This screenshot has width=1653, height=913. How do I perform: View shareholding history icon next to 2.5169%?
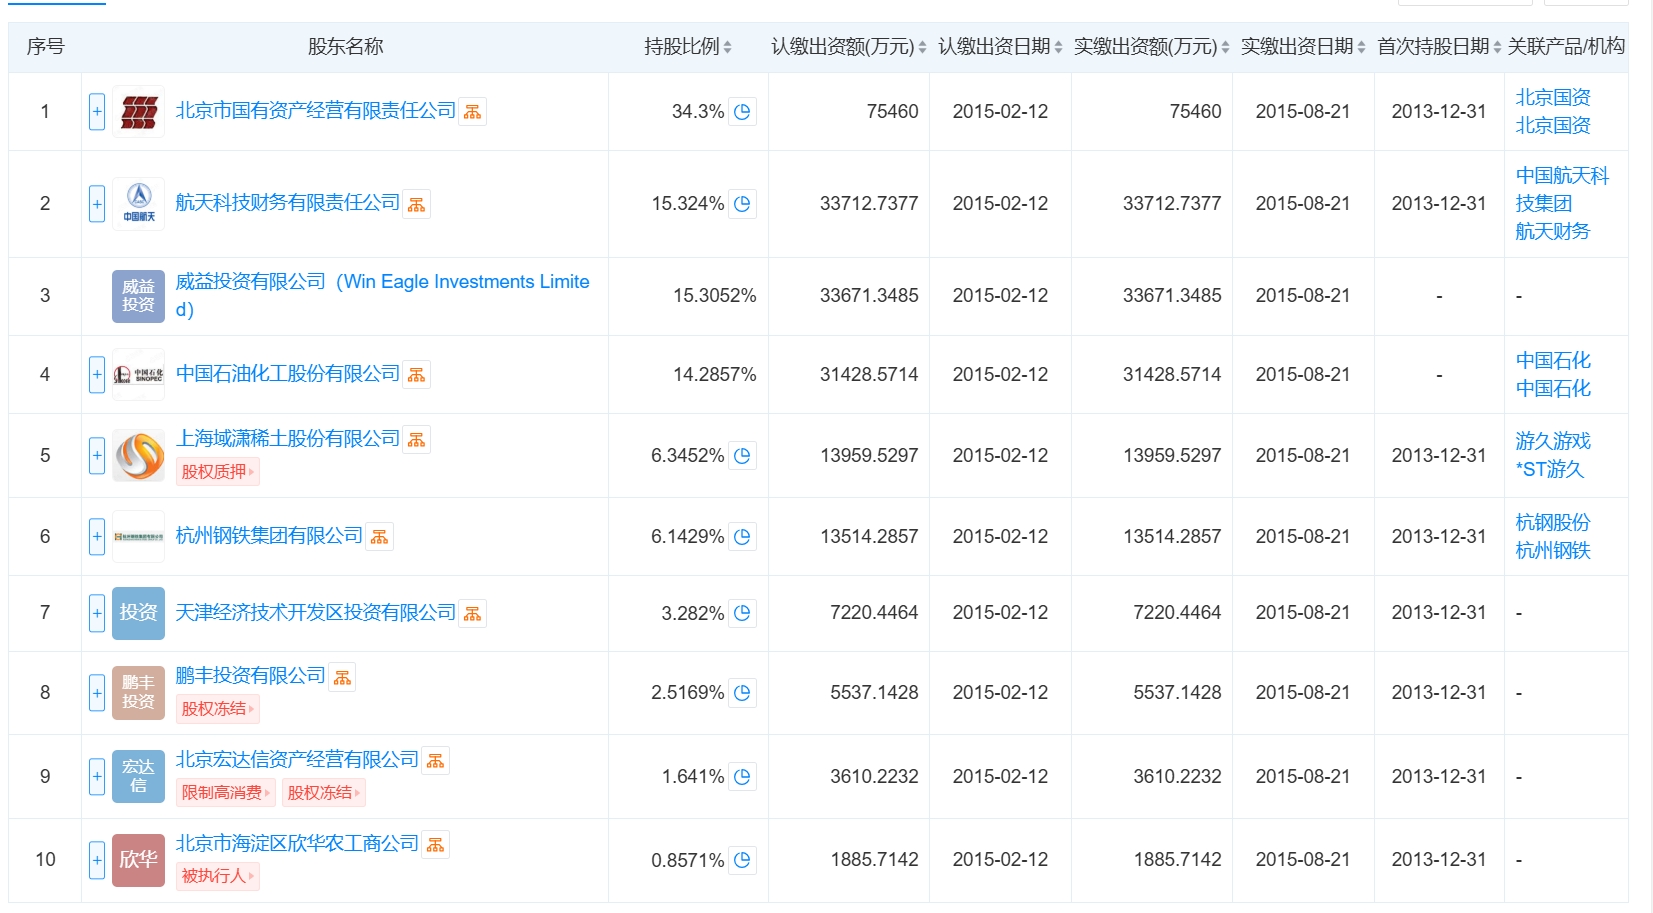(x=742, y=692)
